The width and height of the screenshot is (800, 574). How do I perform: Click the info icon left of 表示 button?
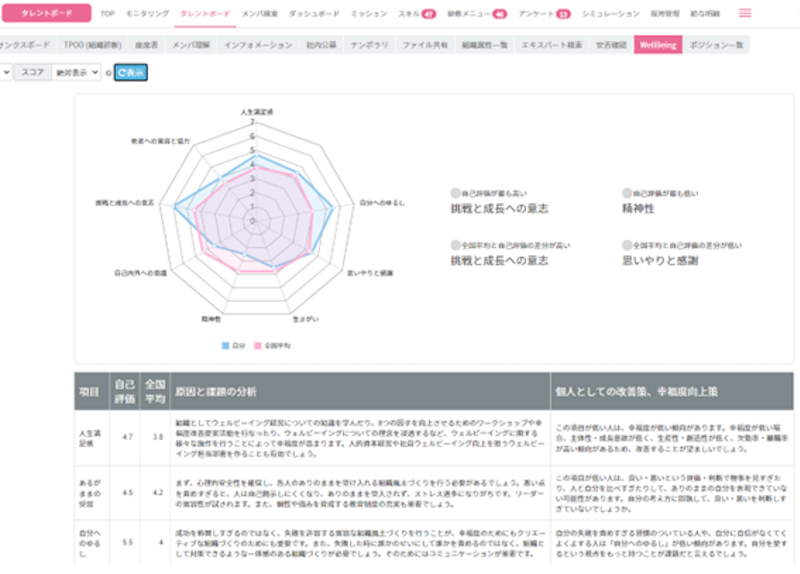click(108, 73)
